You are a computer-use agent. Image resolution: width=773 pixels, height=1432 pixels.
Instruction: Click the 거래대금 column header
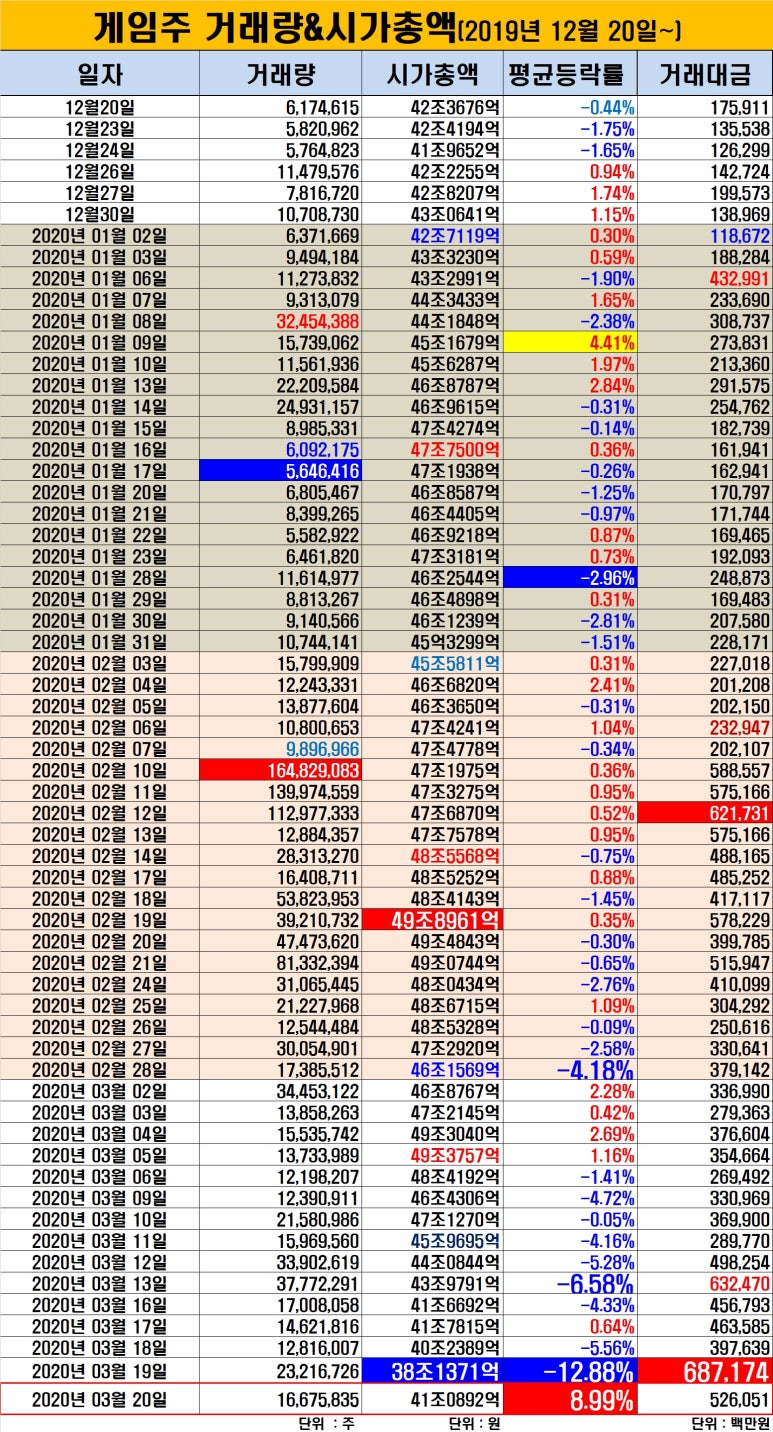705,74
